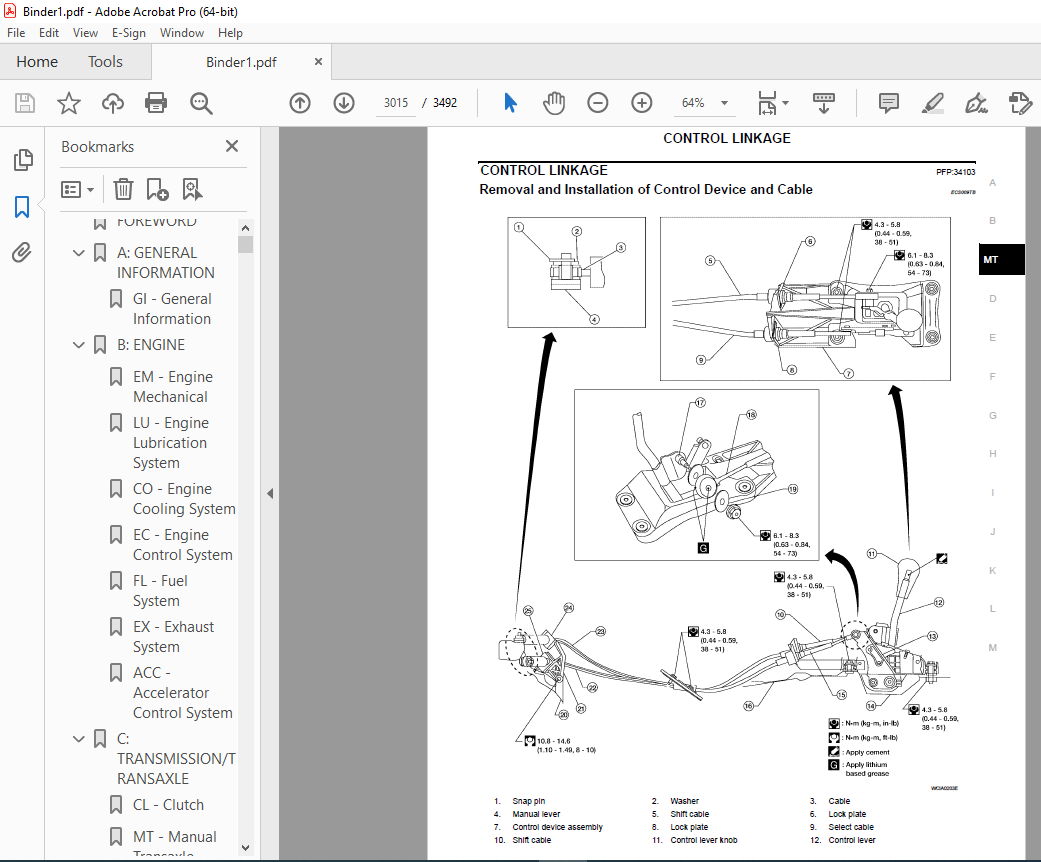Open the Window menu

click(182, 33)
